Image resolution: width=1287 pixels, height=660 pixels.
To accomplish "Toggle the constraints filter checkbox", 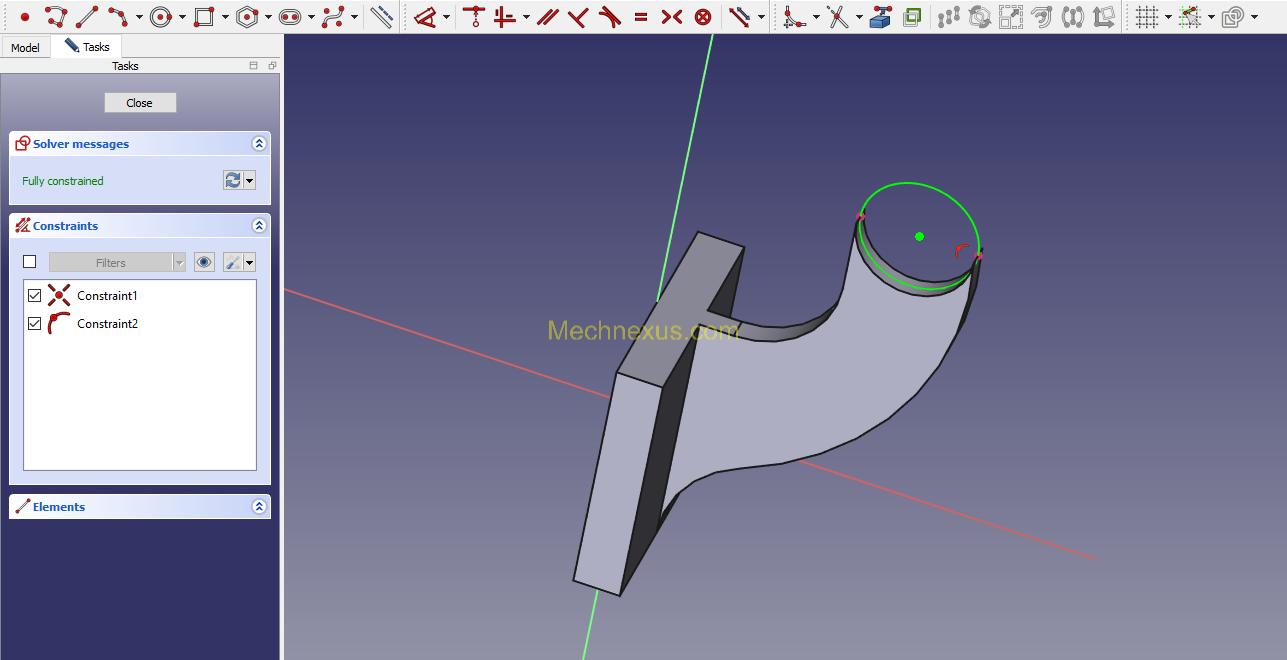I will 30,262.
